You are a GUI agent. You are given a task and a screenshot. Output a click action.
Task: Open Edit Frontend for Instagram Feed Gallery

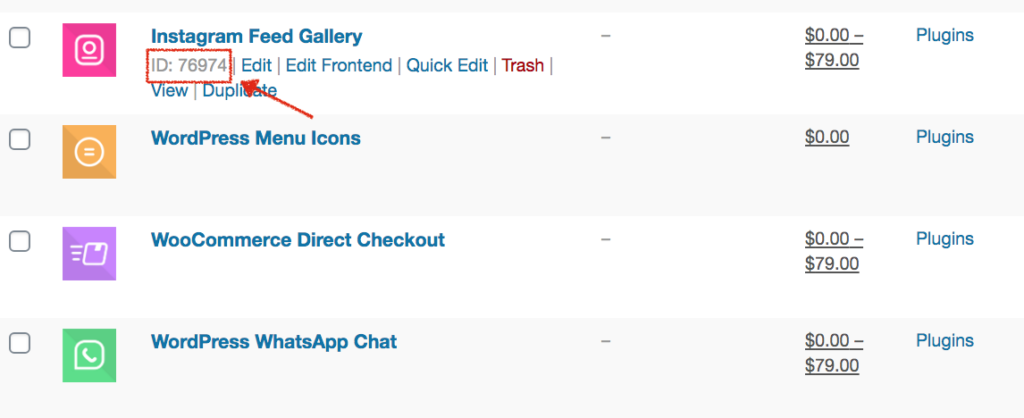(339, 66)
